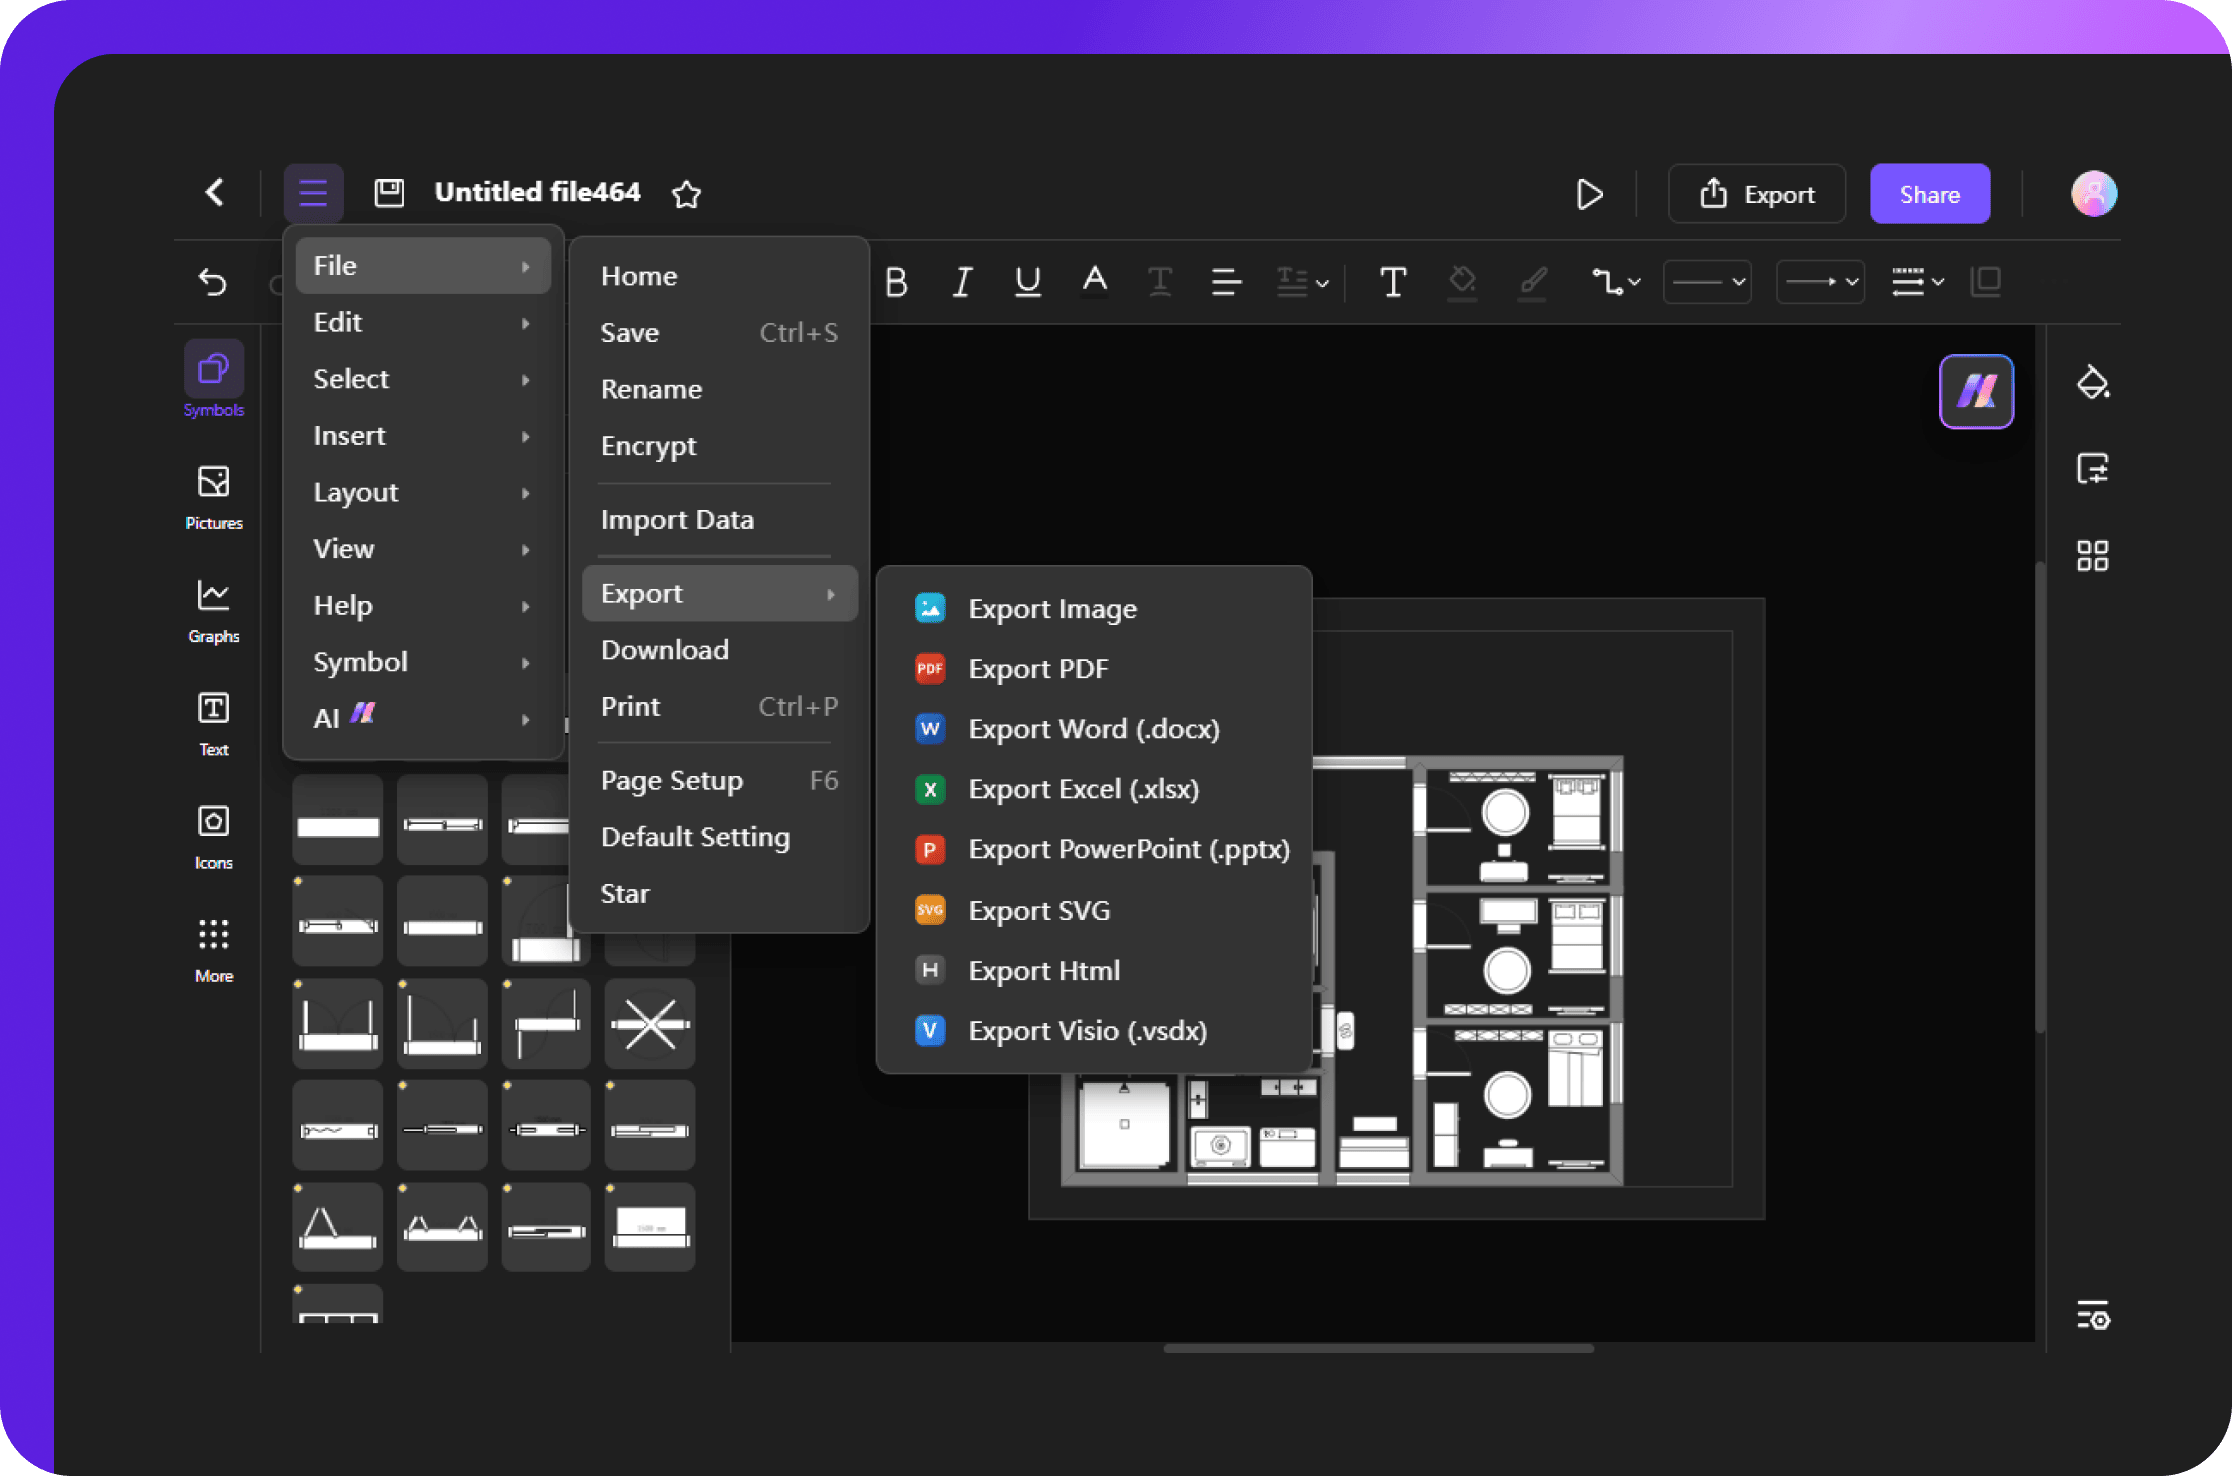Expand the Insert menu
The height and width of the screenshot is (1476, 2232).
click(423, 436)
